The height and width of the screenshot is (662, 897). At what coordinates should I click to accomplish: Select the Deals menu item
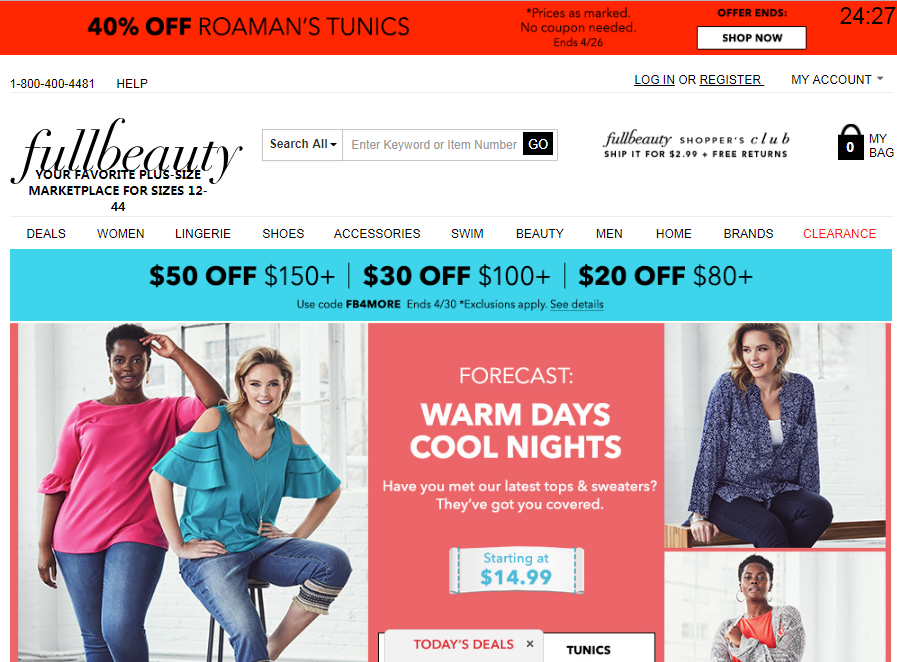point(46,233)
